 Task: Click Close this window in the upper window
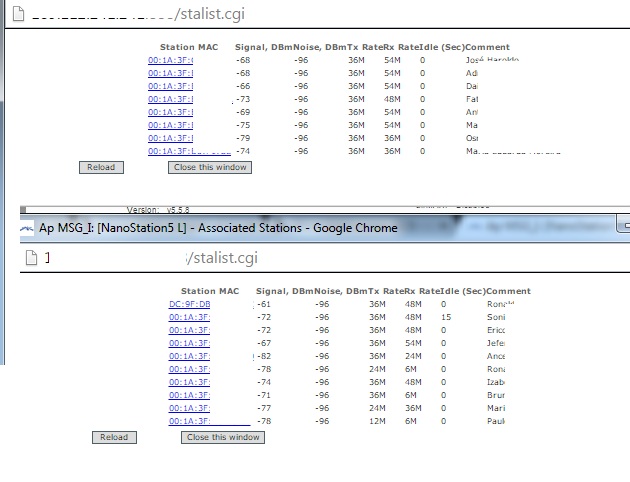point(210,167)
